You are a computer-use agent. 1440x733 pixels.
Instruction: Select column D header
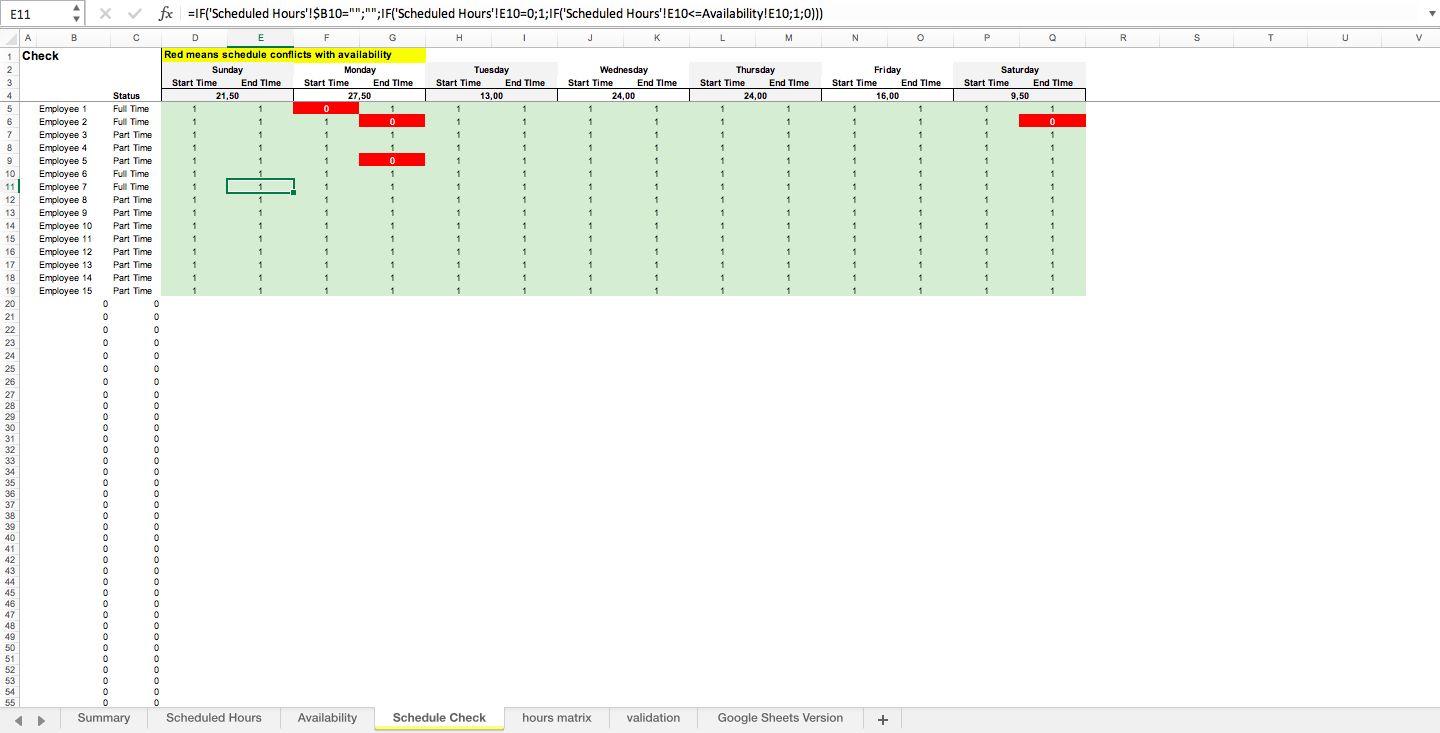click(x=194, y=38)
